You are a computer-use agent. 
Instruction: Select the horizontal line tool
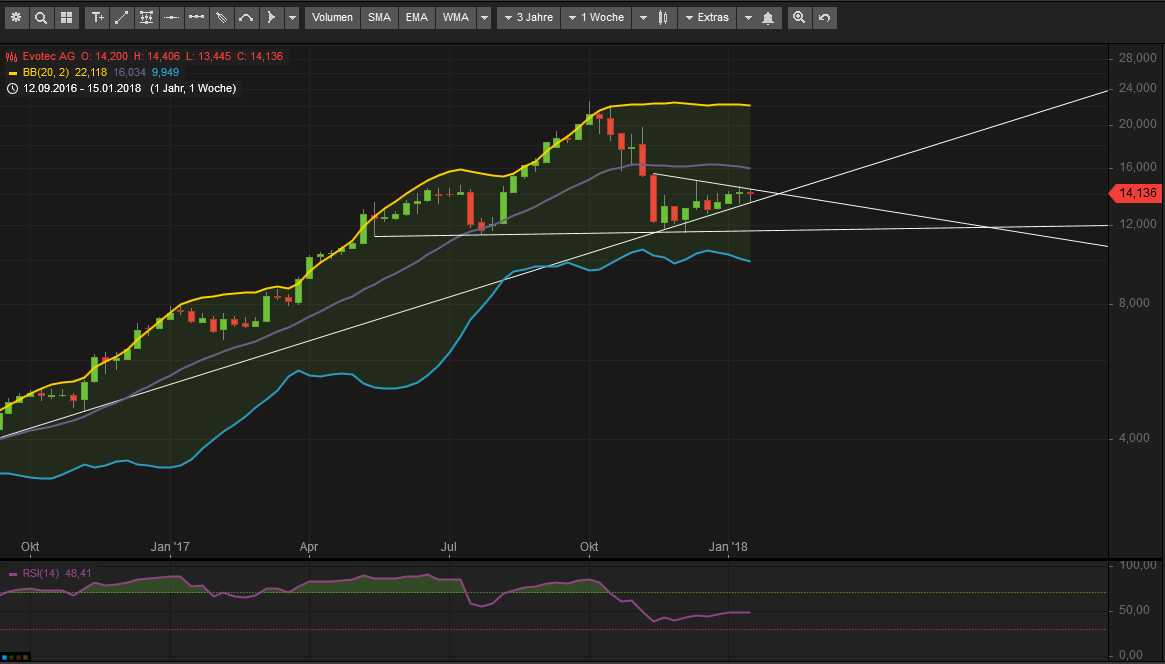172,17
